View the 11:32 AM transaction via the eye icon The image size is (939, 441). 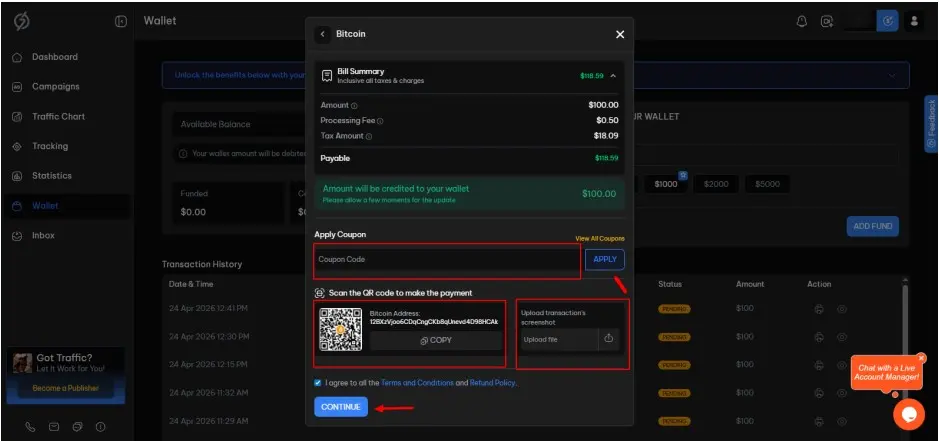pos(841,393)
